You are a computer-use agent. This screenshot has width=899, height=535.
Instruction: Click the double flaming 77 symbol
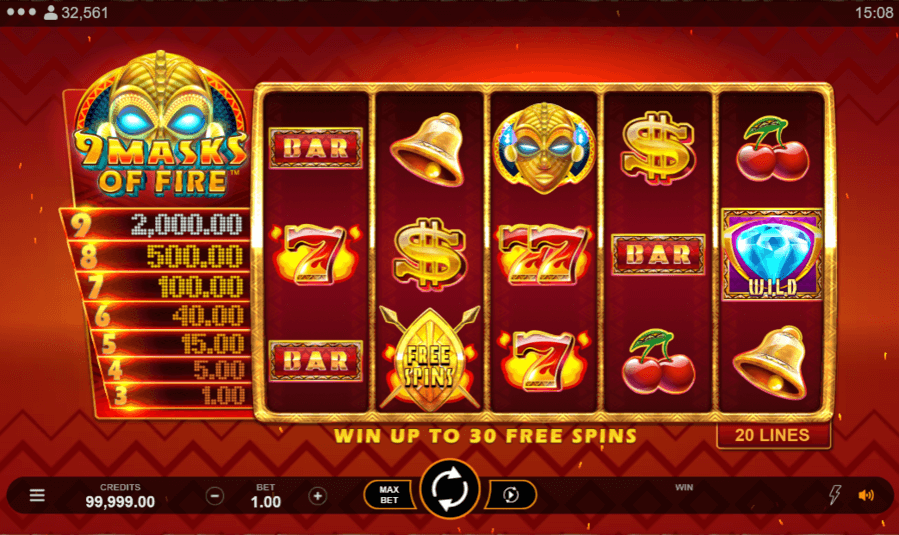tap(544, 255)
